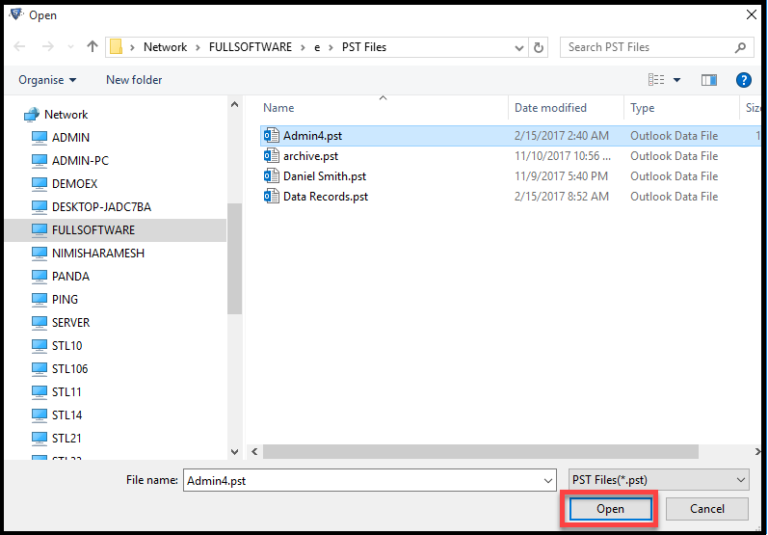This screenshot has height=535, width=768.
Task: Select ADMIN-PC in the network list
Action: coord(80,161)
